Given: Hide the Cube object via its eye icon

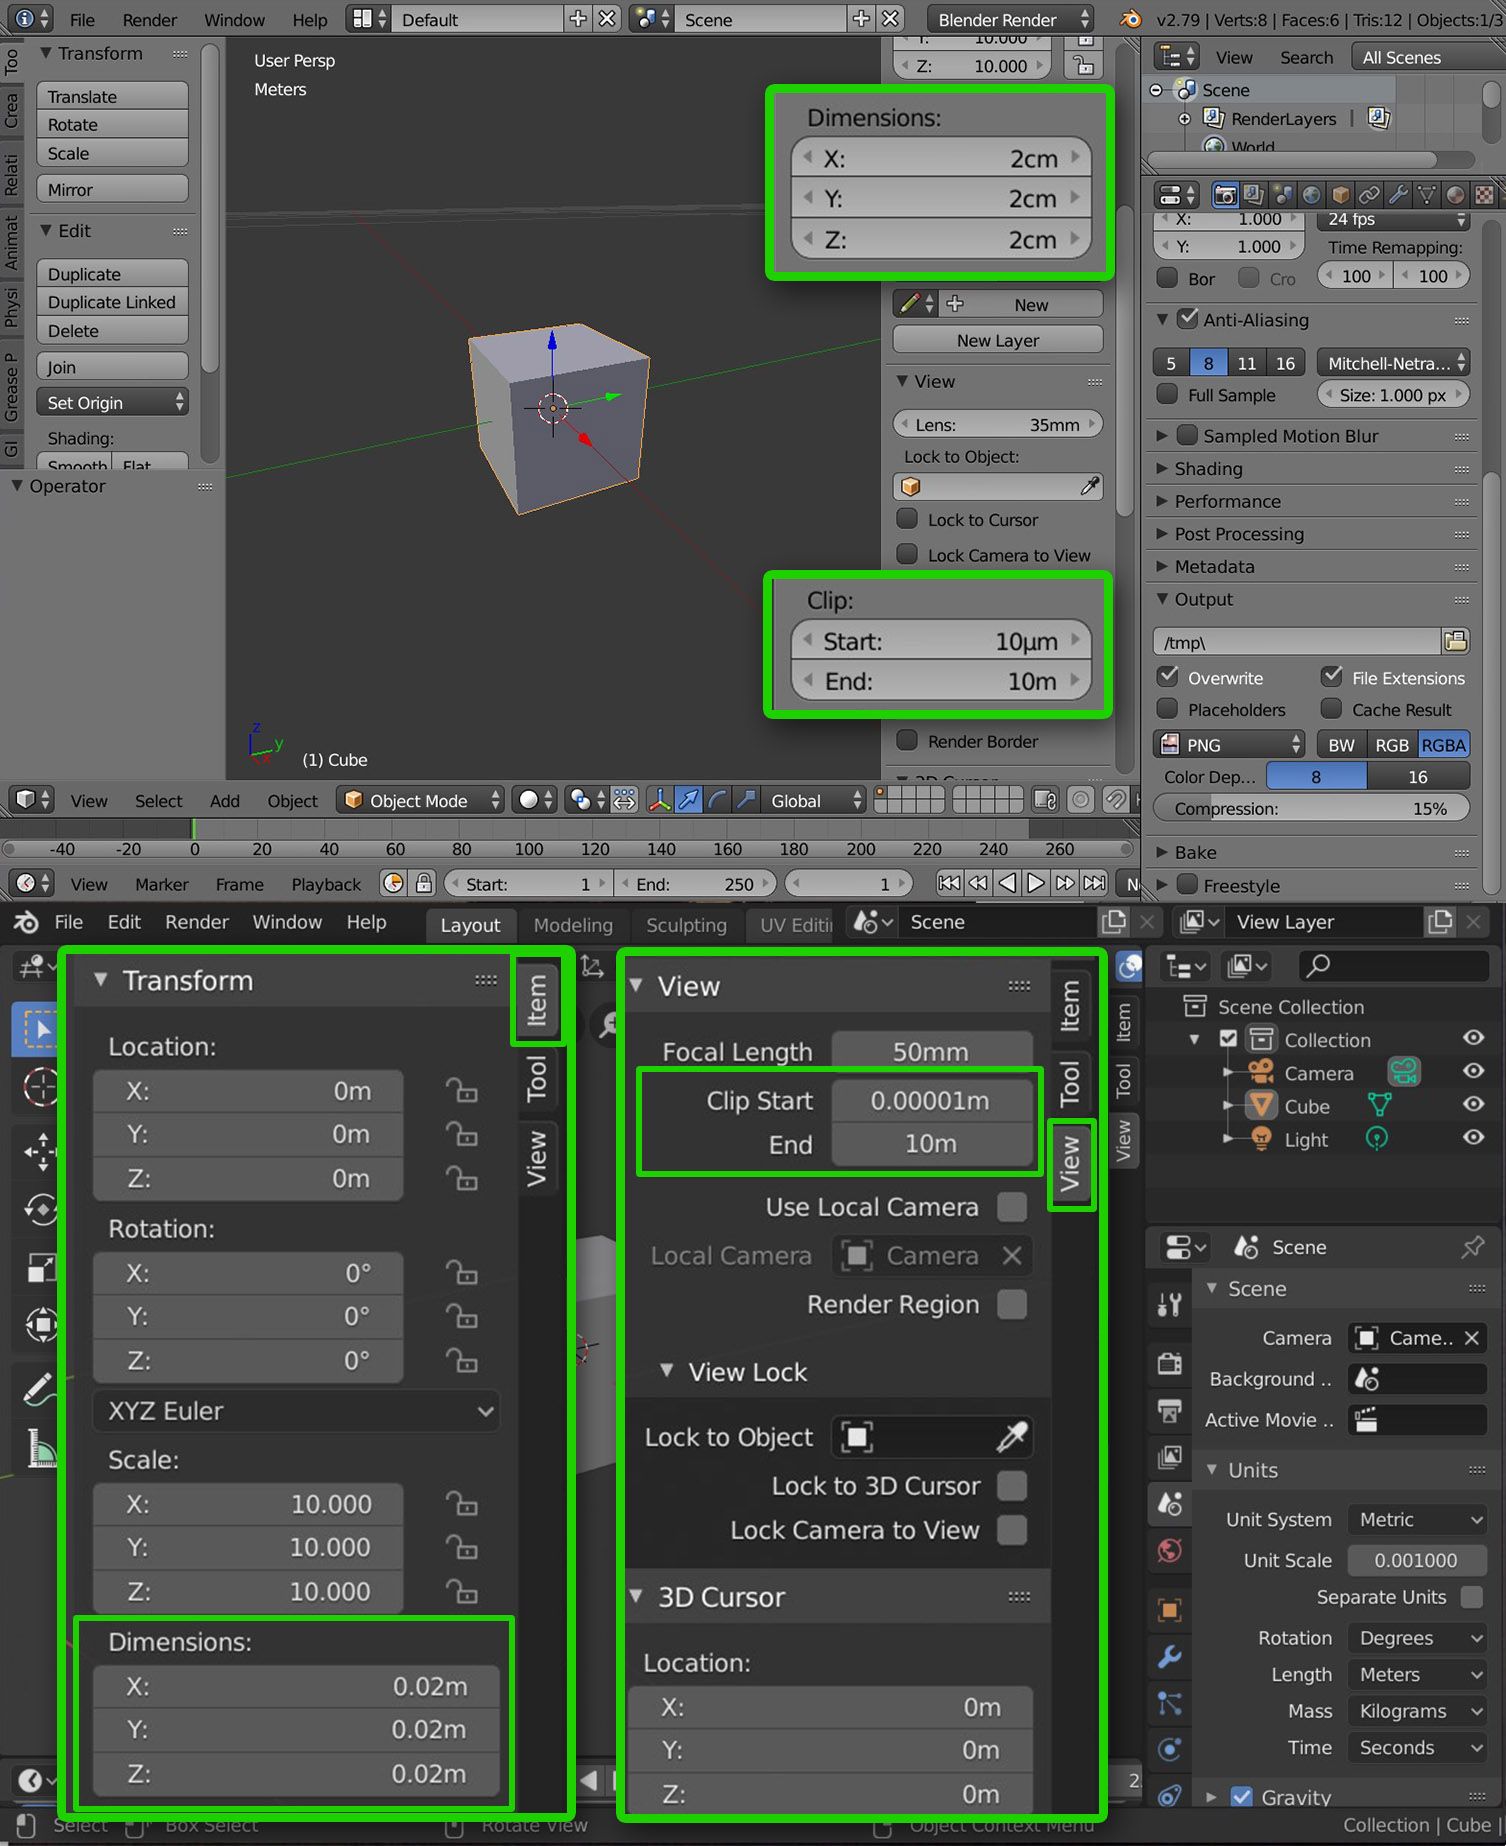Looking at the screenshot, I should (x=1473, y=1105).
